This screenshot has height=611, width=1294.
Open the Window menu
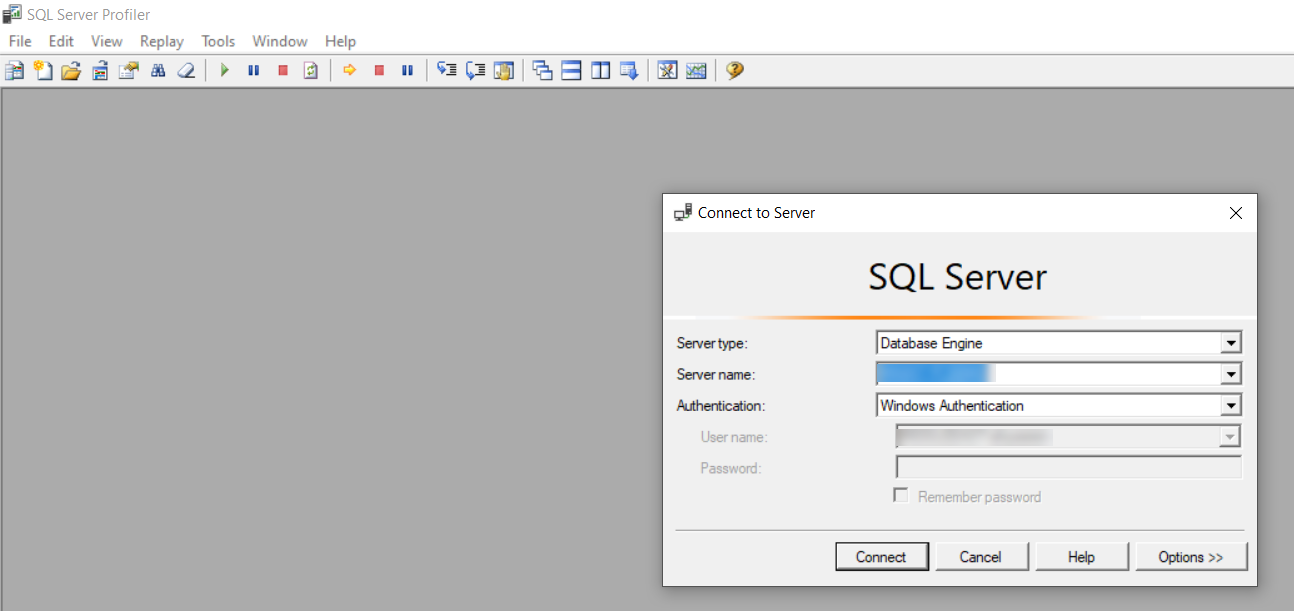280,41
